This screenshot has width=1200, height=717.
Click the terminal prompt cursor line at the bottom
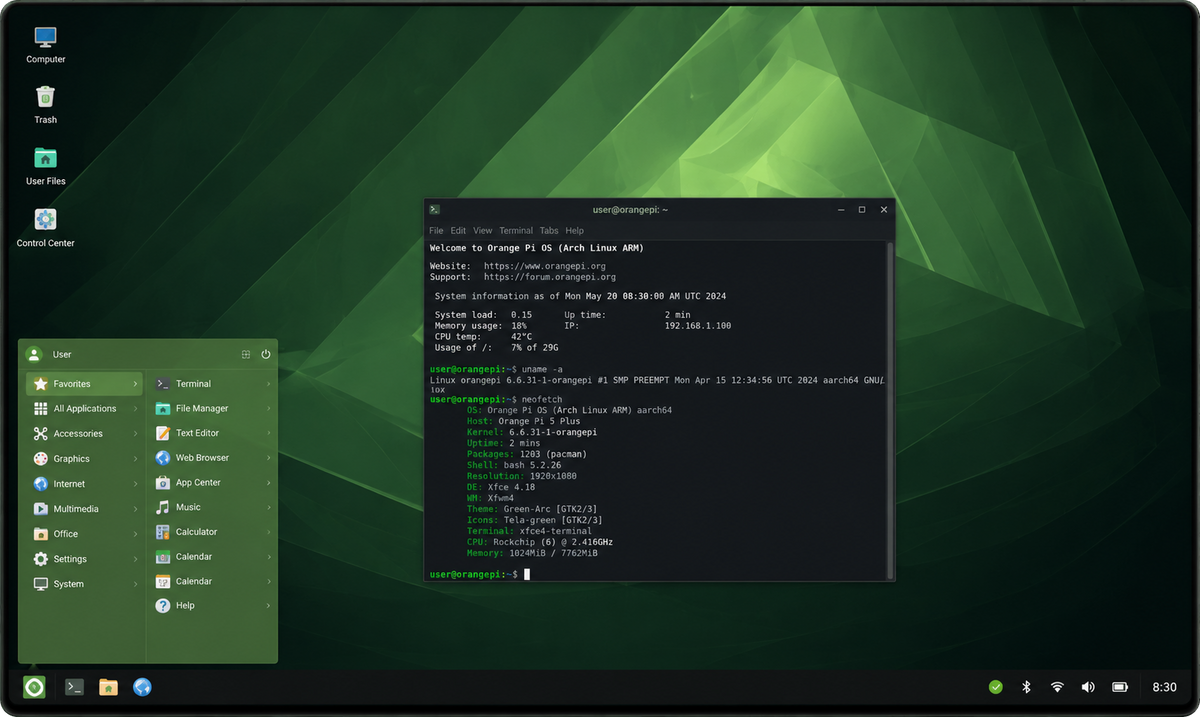tap(479, 575)
